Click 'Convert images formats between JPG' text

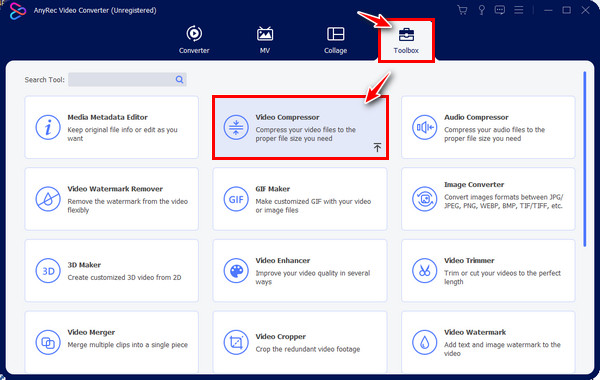[x=504, y=201]
